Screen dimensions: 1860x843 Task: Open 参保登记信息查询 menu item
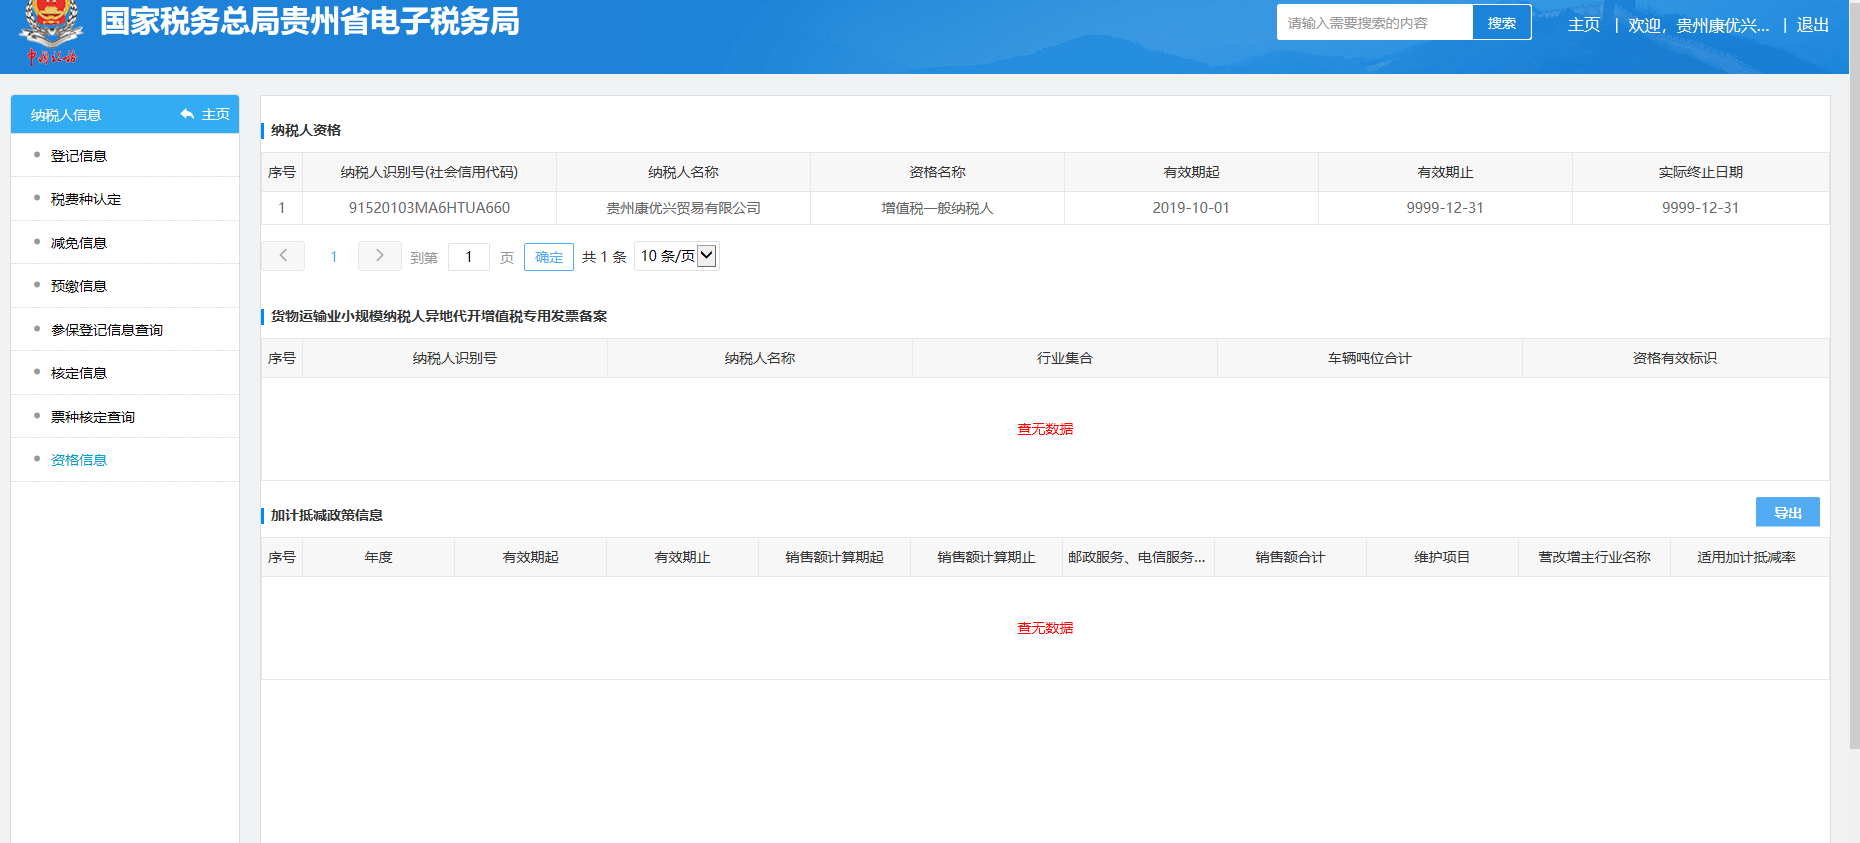pos(107,330)
